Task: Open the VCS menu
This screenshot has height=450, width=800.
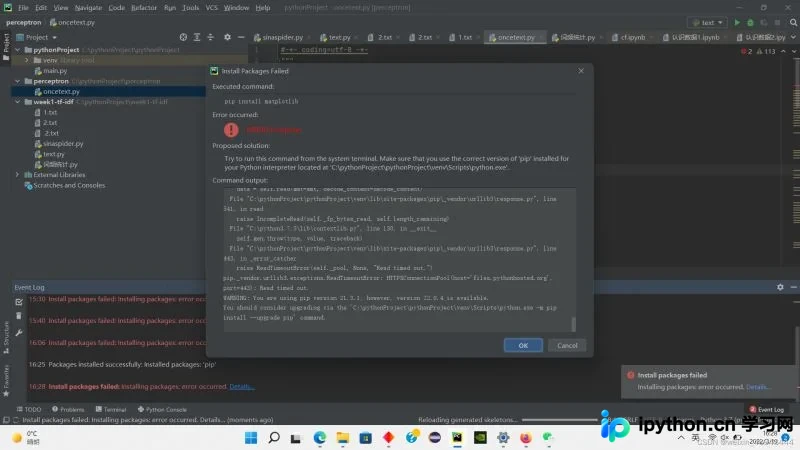Action: click(x=211, y=8)
